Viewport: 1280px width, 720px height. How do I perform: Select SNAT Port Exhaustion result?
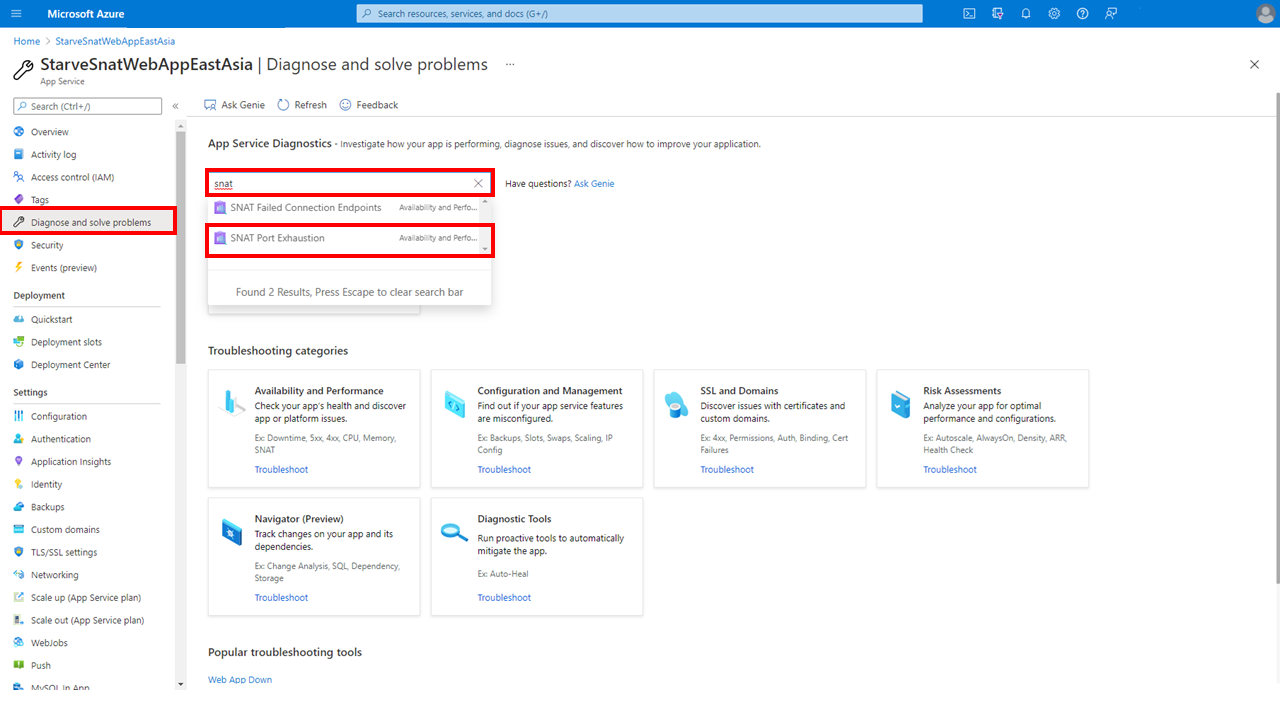pyautogui.click(x=277, y=238)
